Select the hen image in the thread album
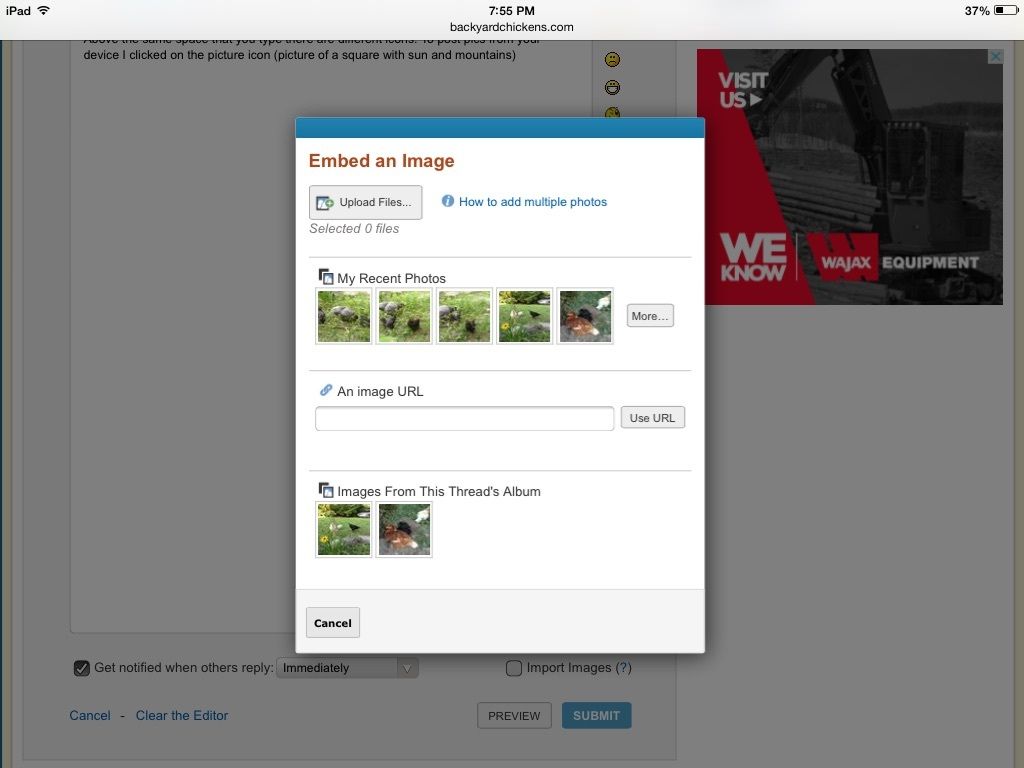This screenshot has height=768, width=1024. click(404, 530)
